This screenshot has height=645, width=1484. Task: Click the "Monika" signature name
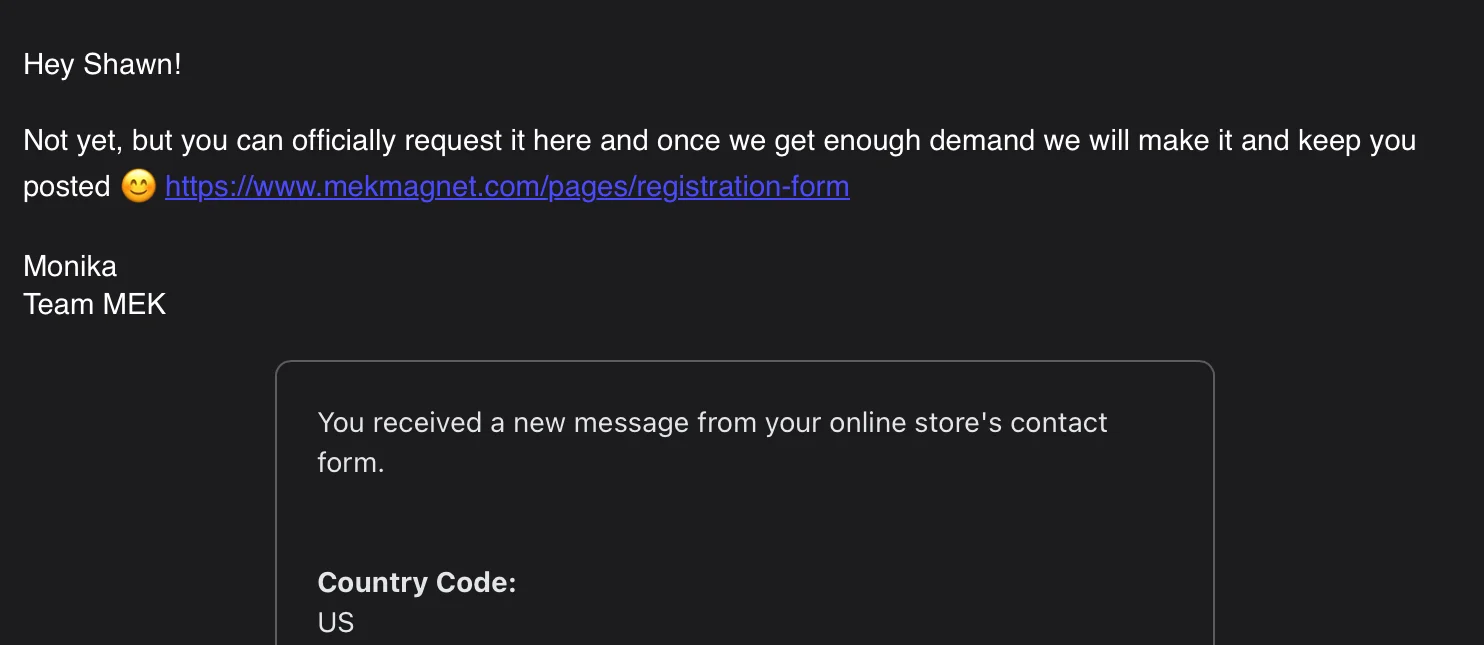[x=70, y=266]
